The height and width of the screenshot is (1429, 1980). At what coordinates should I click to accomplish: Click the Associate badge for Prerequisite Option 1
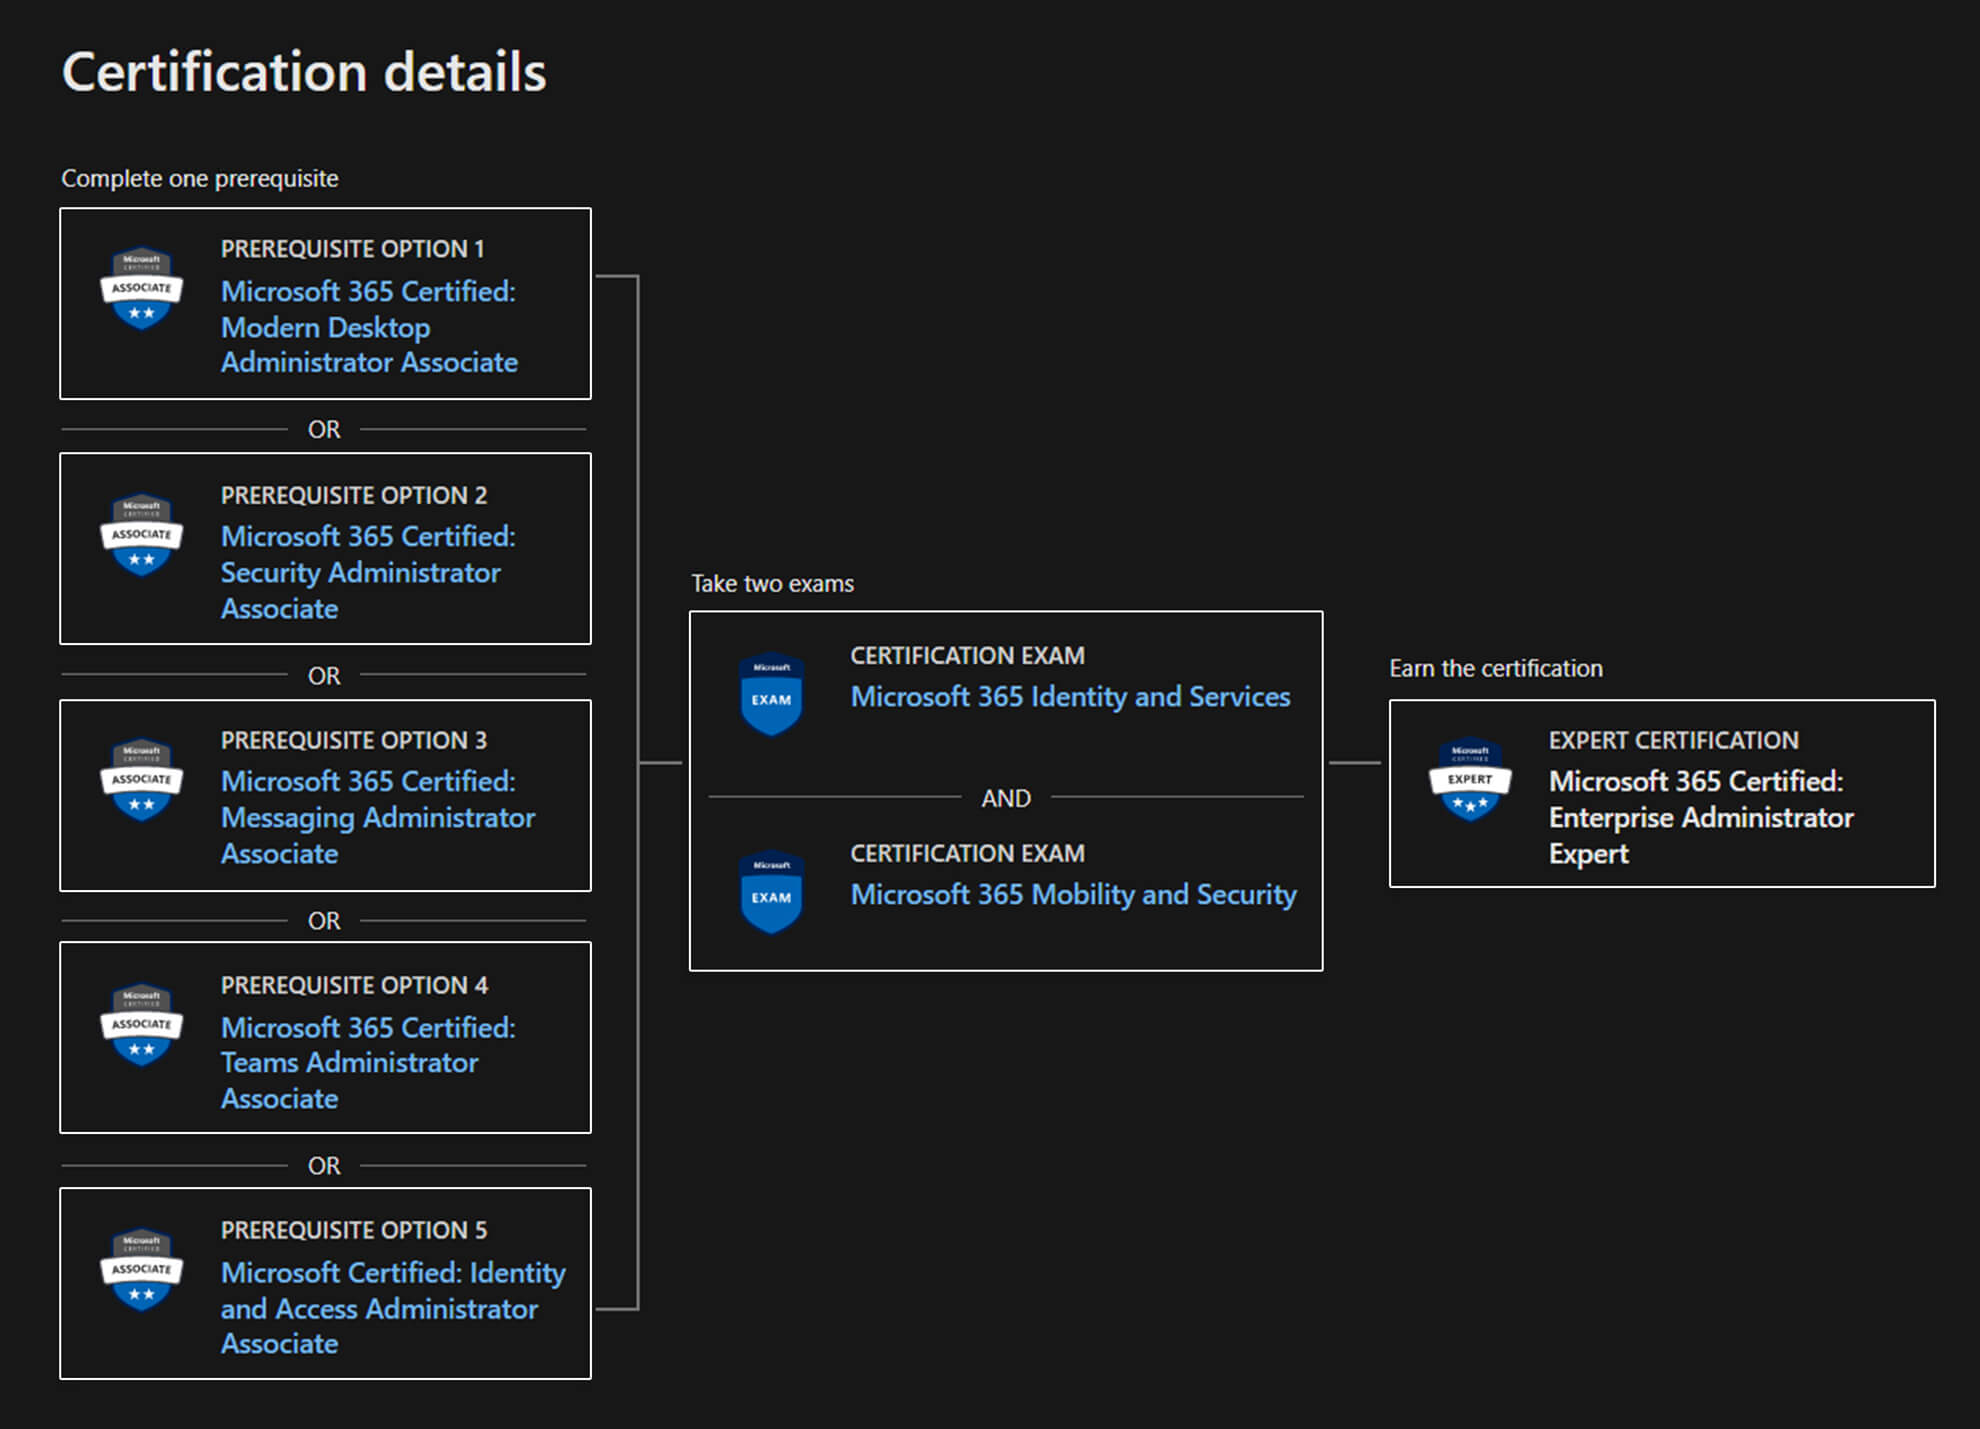pyautogui.click(x=141, y=289)
